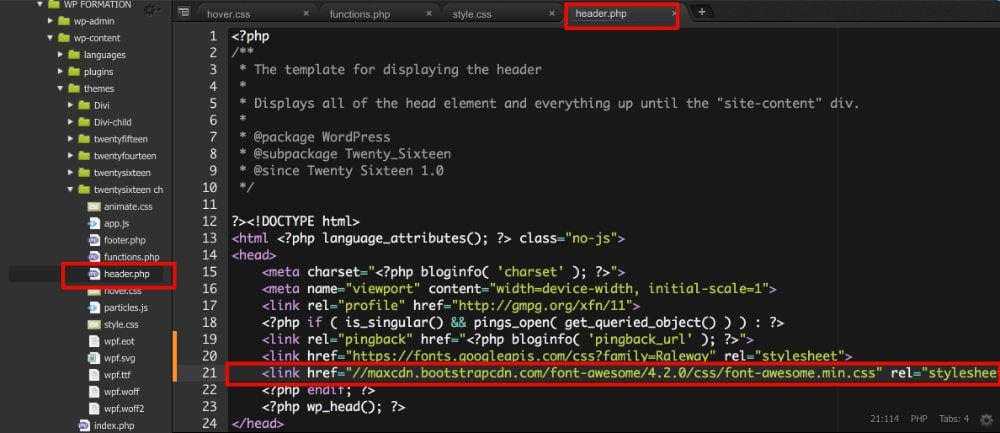This screenshot has height=433, width=1000.
Task: Close the hover.css tab
Action: tap(307, 14)
